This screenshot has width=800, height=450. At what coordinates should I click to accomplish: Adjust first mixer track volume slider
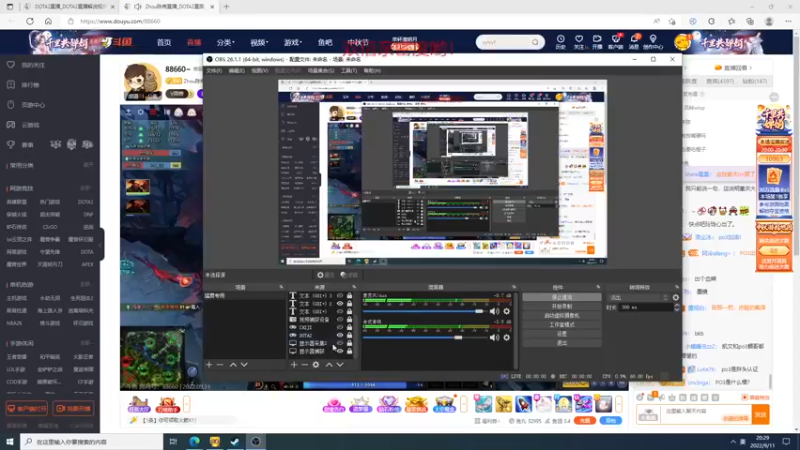[x=423, y=311]
